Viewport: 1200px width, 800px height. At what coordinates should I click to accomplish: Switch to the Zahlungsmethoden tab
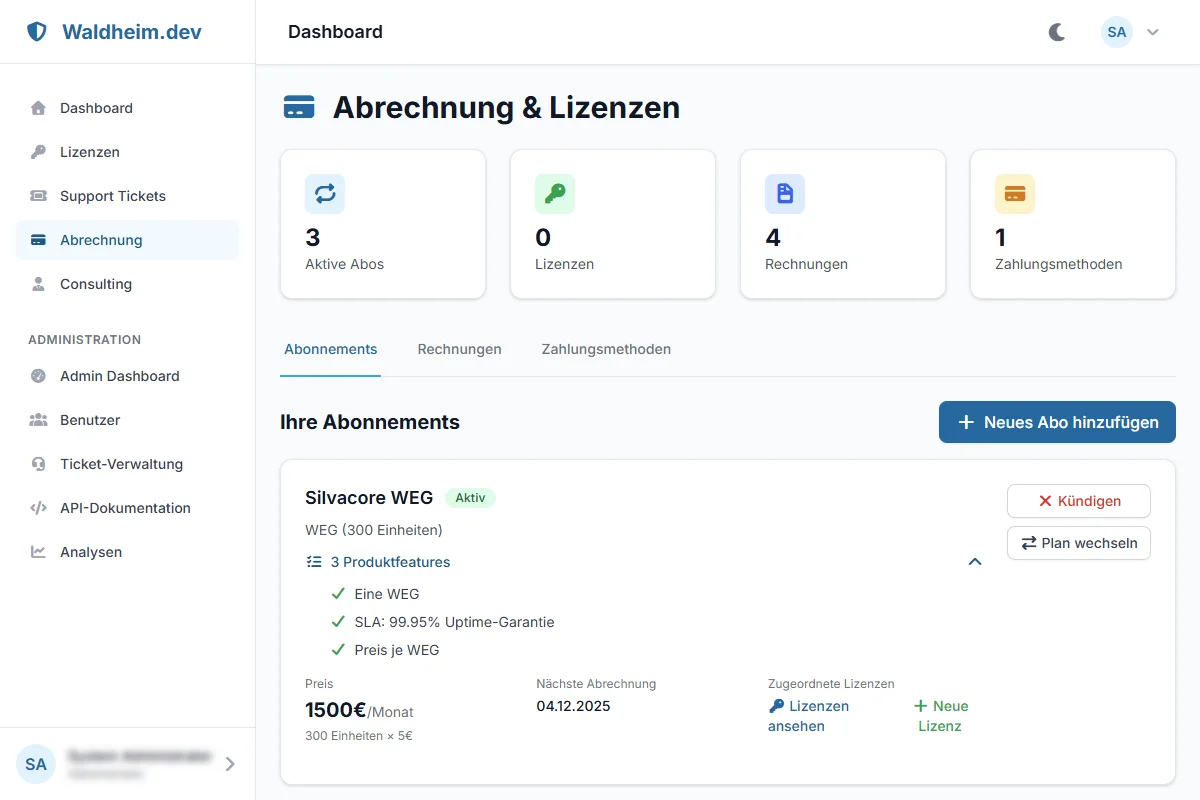[606, 349]
